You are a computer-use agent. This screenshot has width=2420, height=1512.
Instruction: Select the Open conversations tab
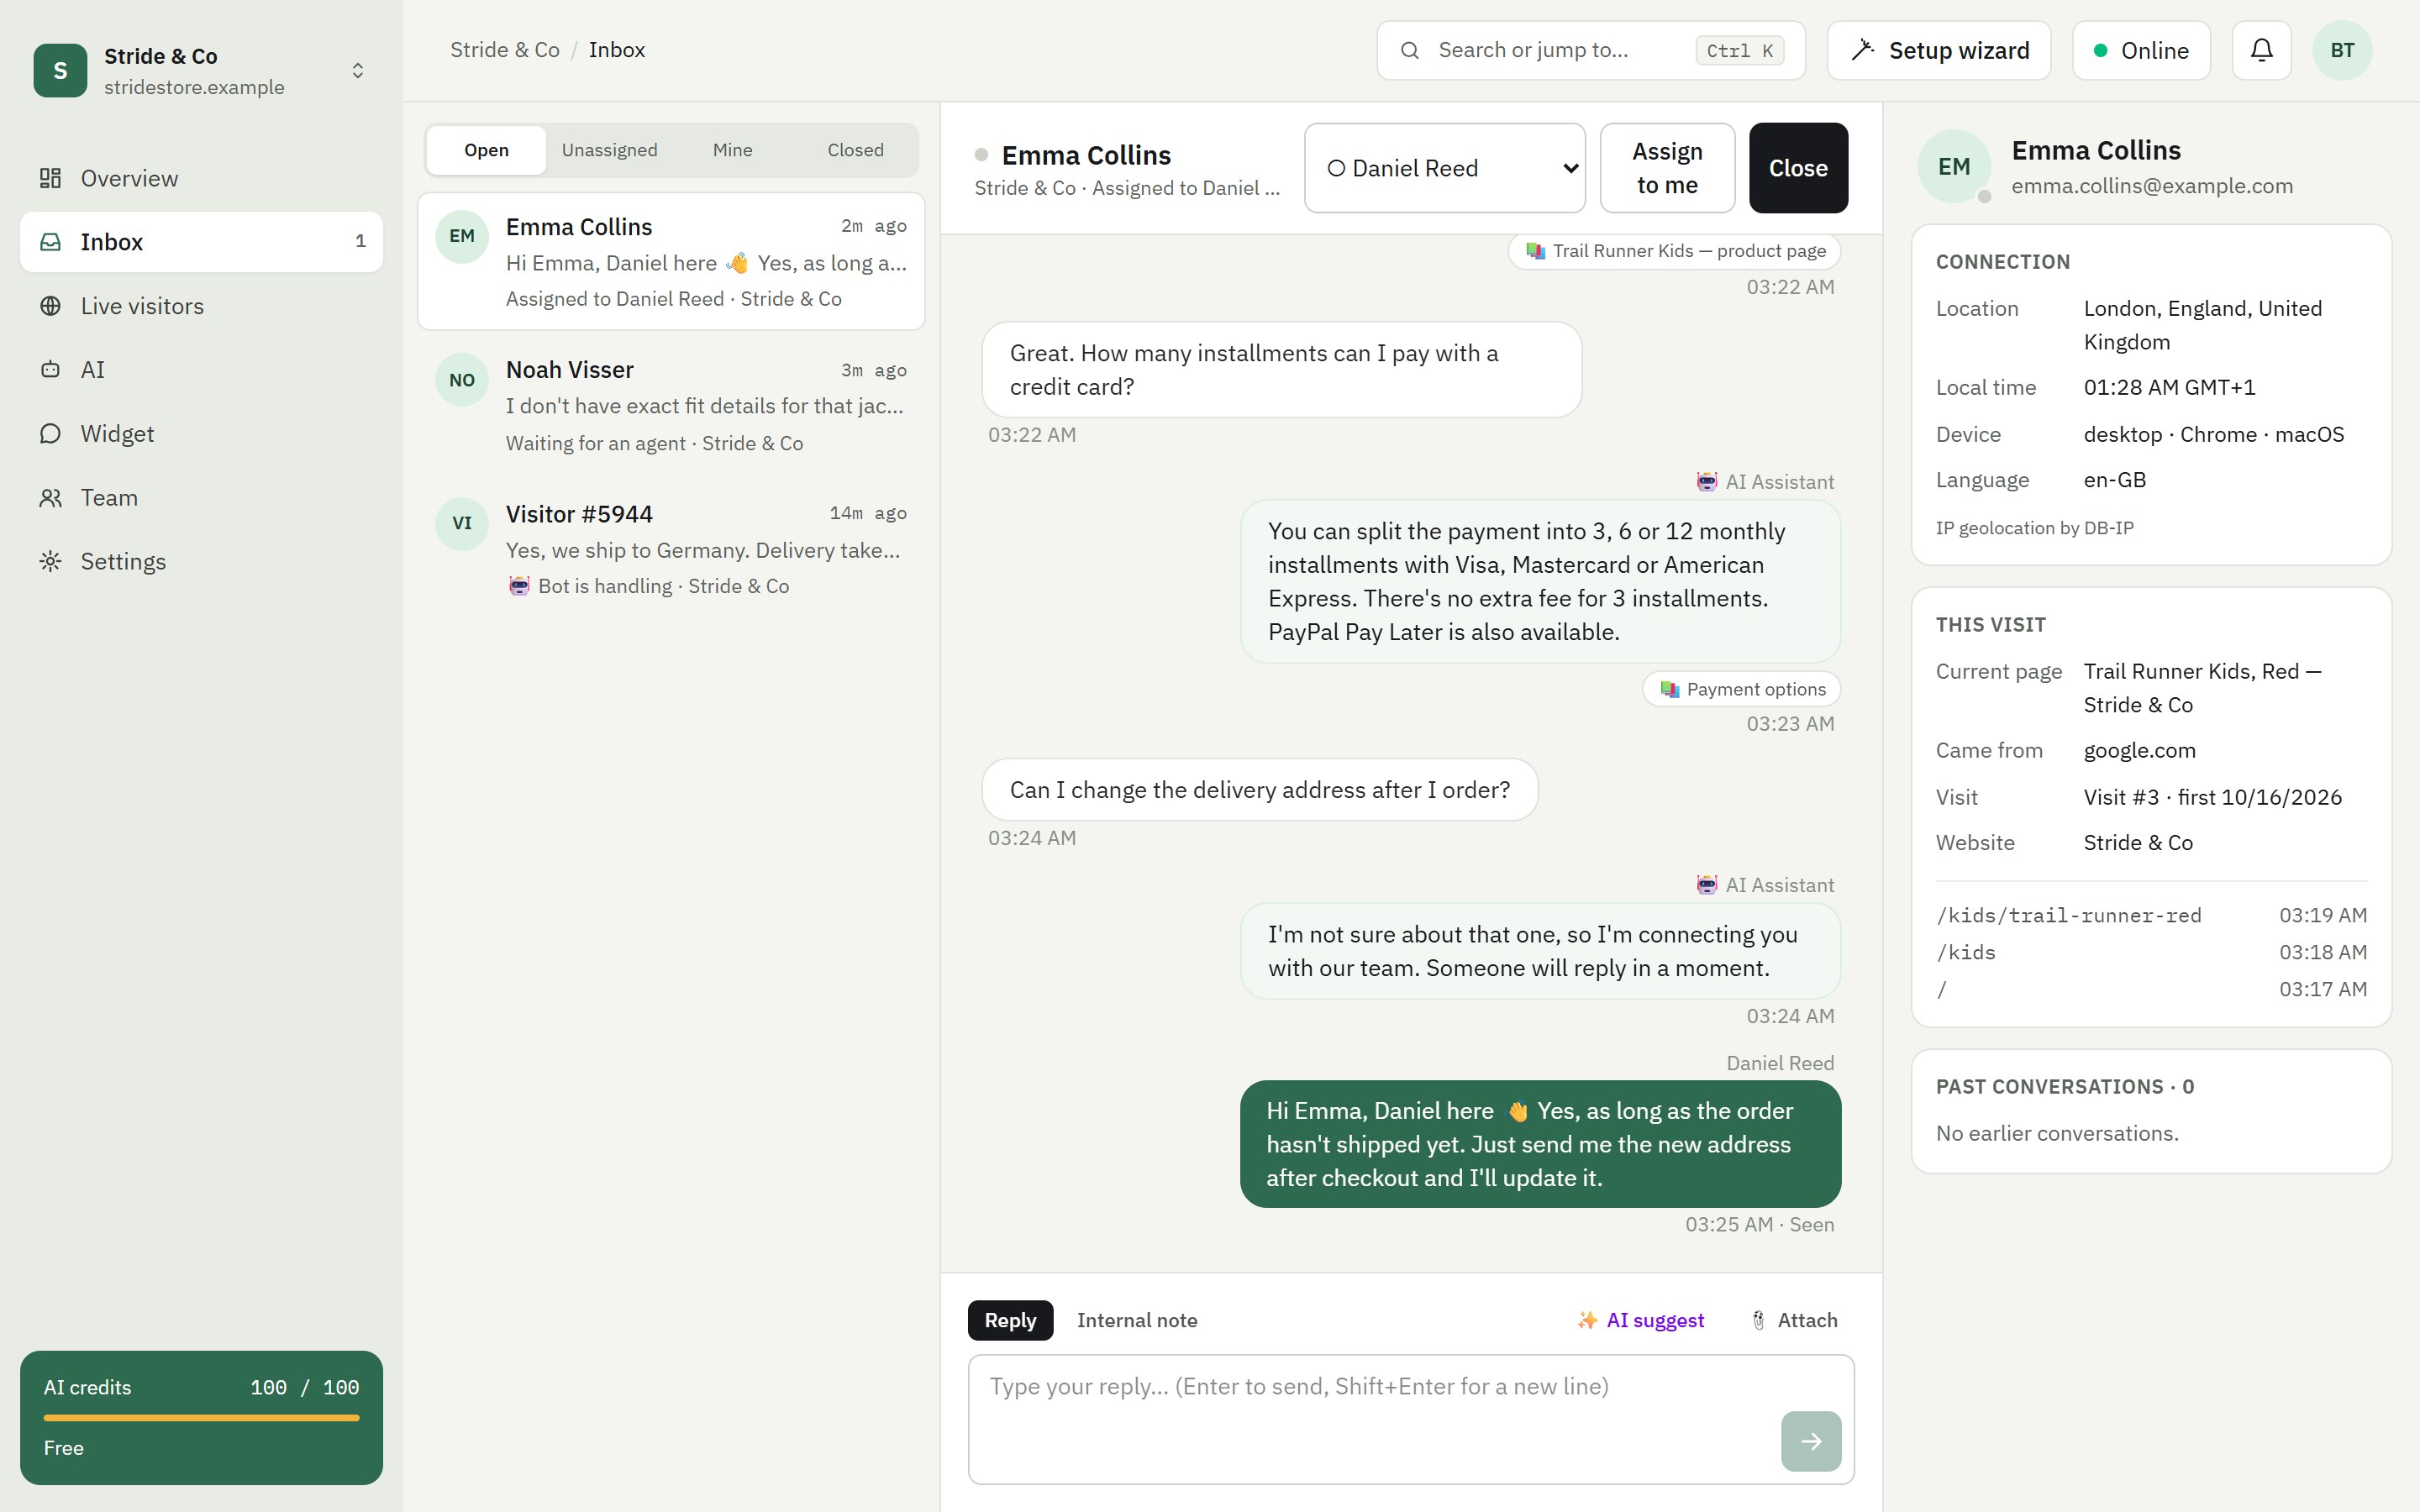pyautogui.click(x=486, y=150)
